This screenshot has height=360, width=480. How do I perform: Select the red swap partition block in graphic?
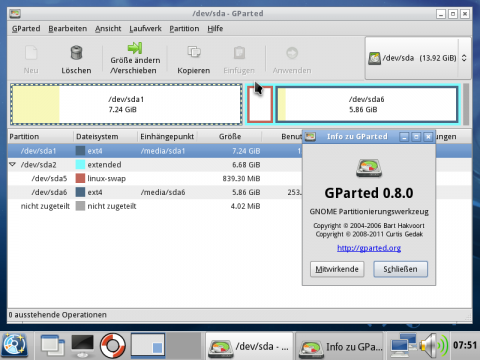[x=260, y=104]
